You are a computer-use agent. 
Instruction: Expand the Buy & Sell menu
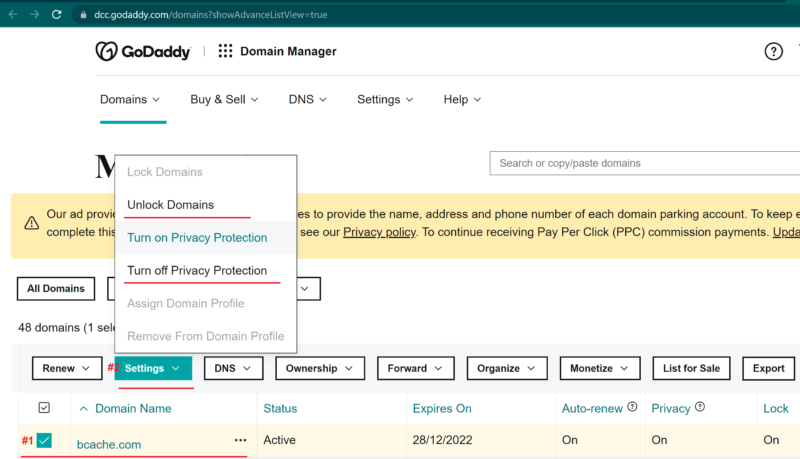[x=224, y=99]
